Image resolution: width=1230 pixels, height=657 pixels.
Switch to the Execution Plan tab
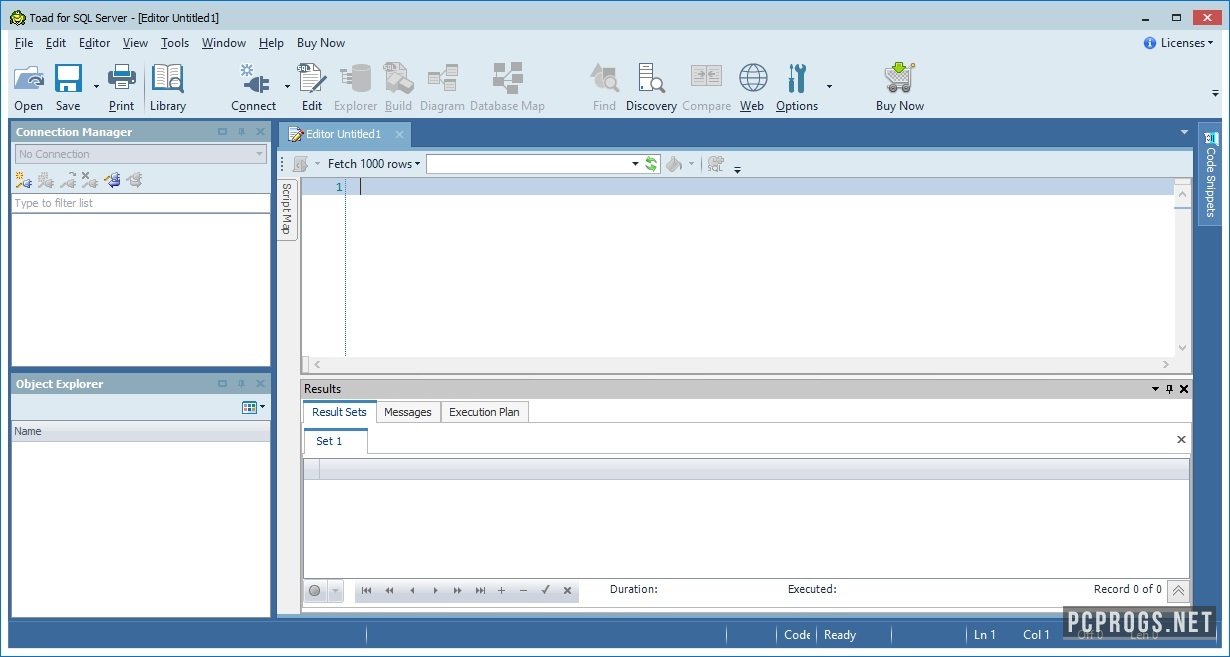(484, 412)
